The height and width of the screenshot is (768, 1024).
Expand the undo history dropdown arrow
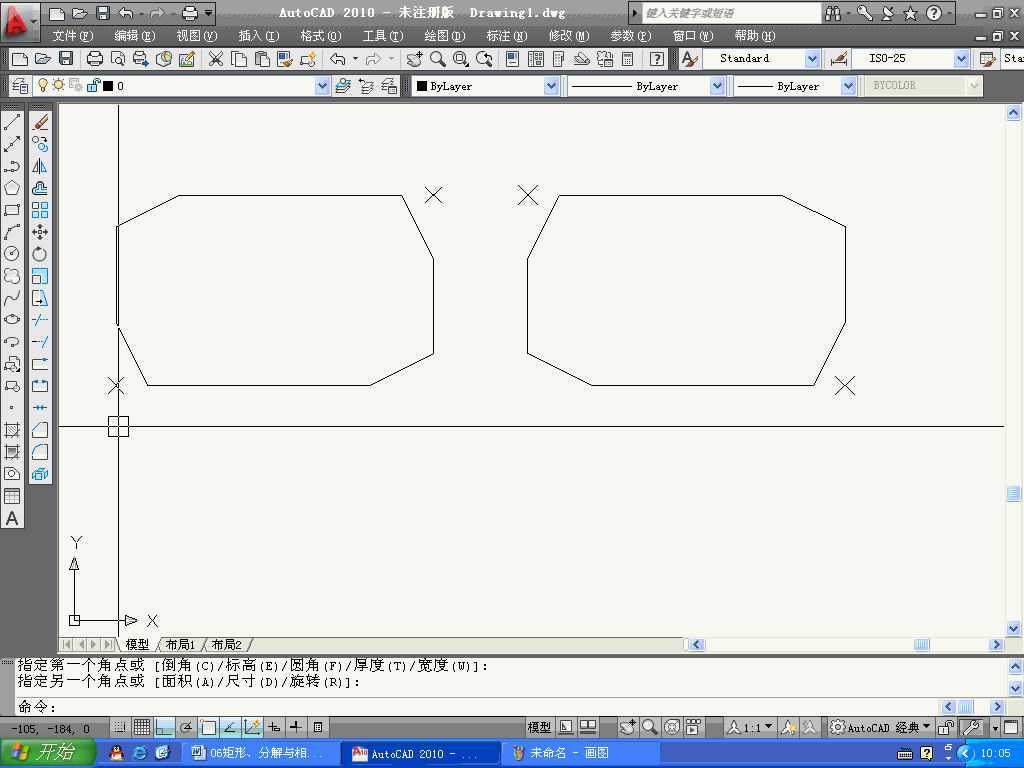(x=355, y=59)
